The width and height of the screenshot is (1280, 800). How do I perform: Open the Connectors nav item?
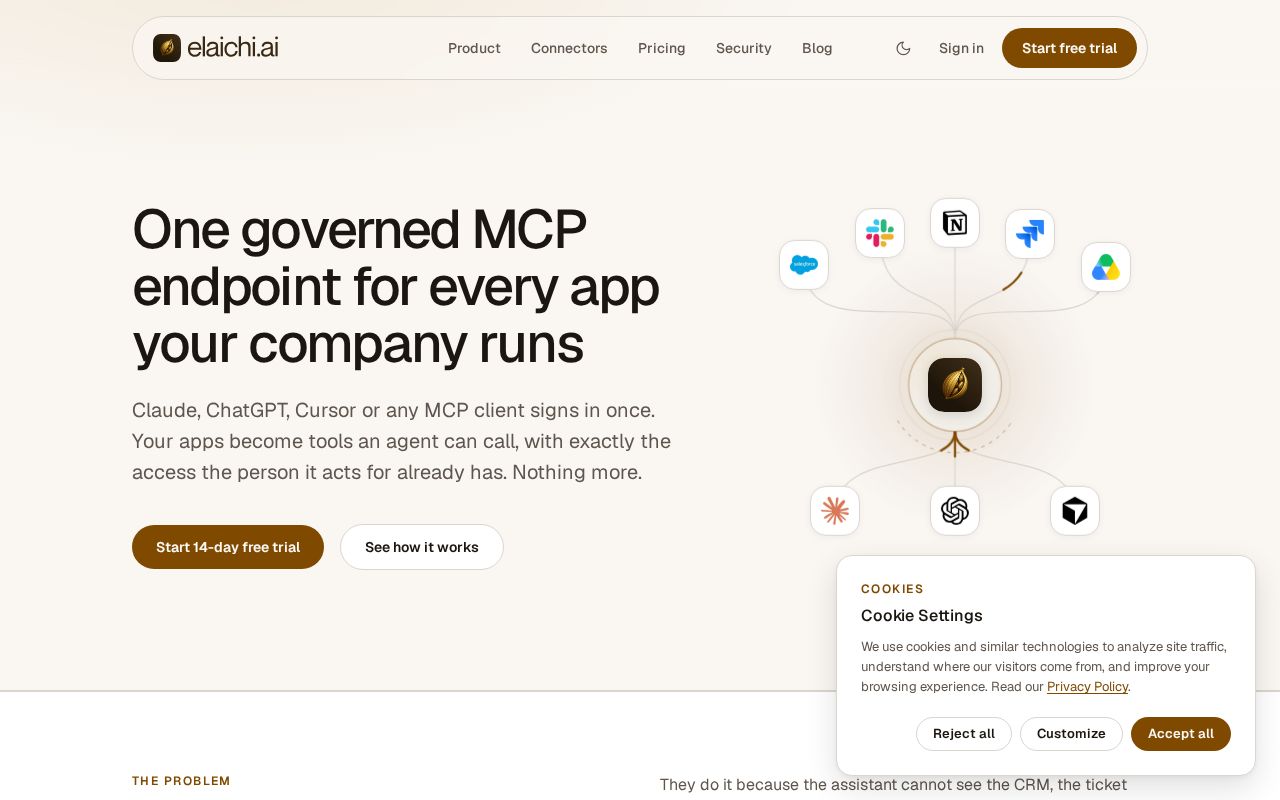tap(569, 48)
